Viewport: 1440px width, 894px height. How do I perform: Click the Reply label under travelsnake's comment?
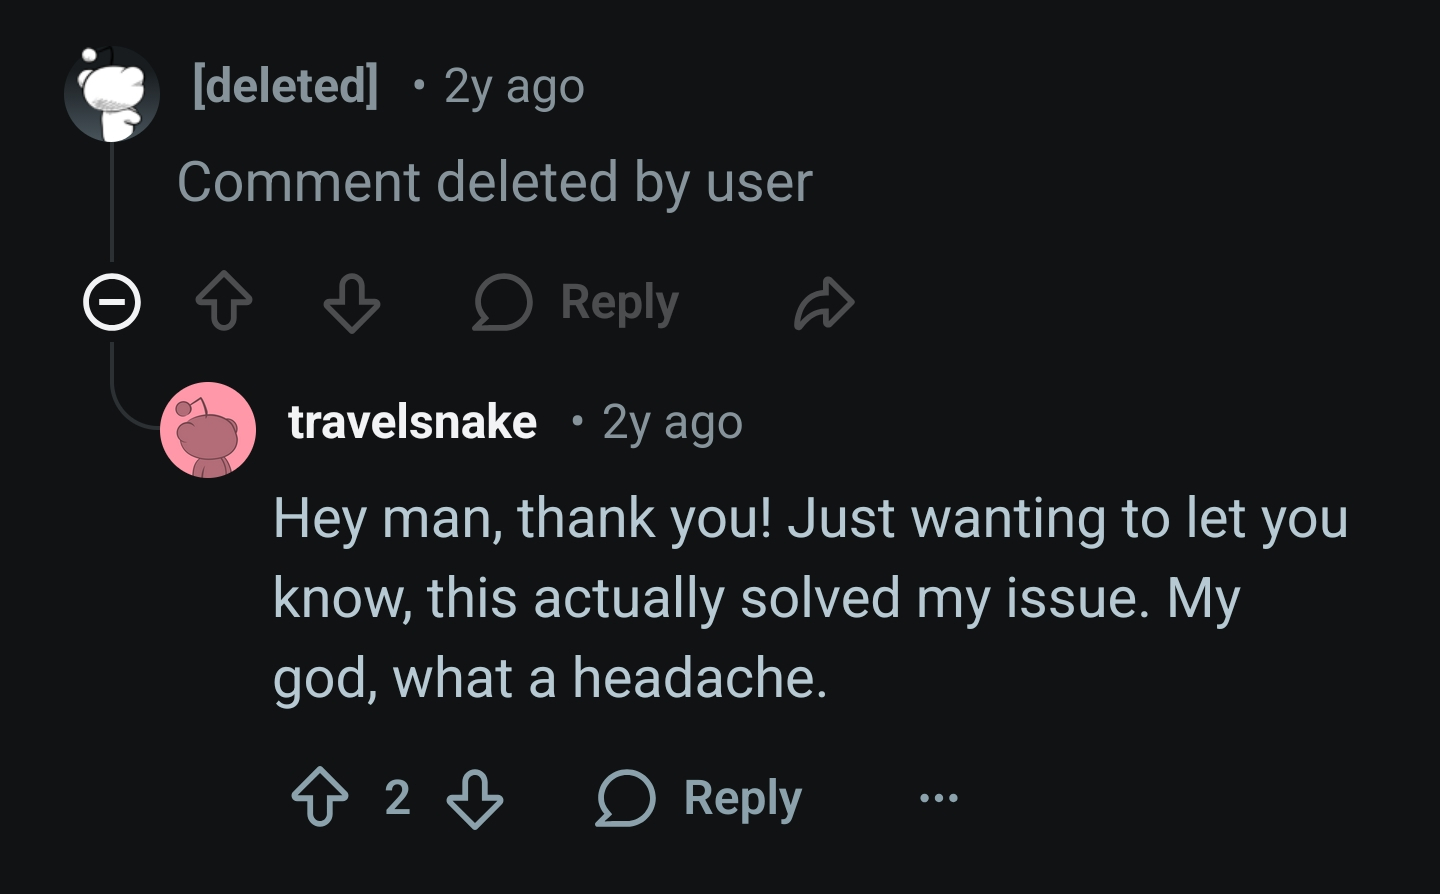[743, 798]
